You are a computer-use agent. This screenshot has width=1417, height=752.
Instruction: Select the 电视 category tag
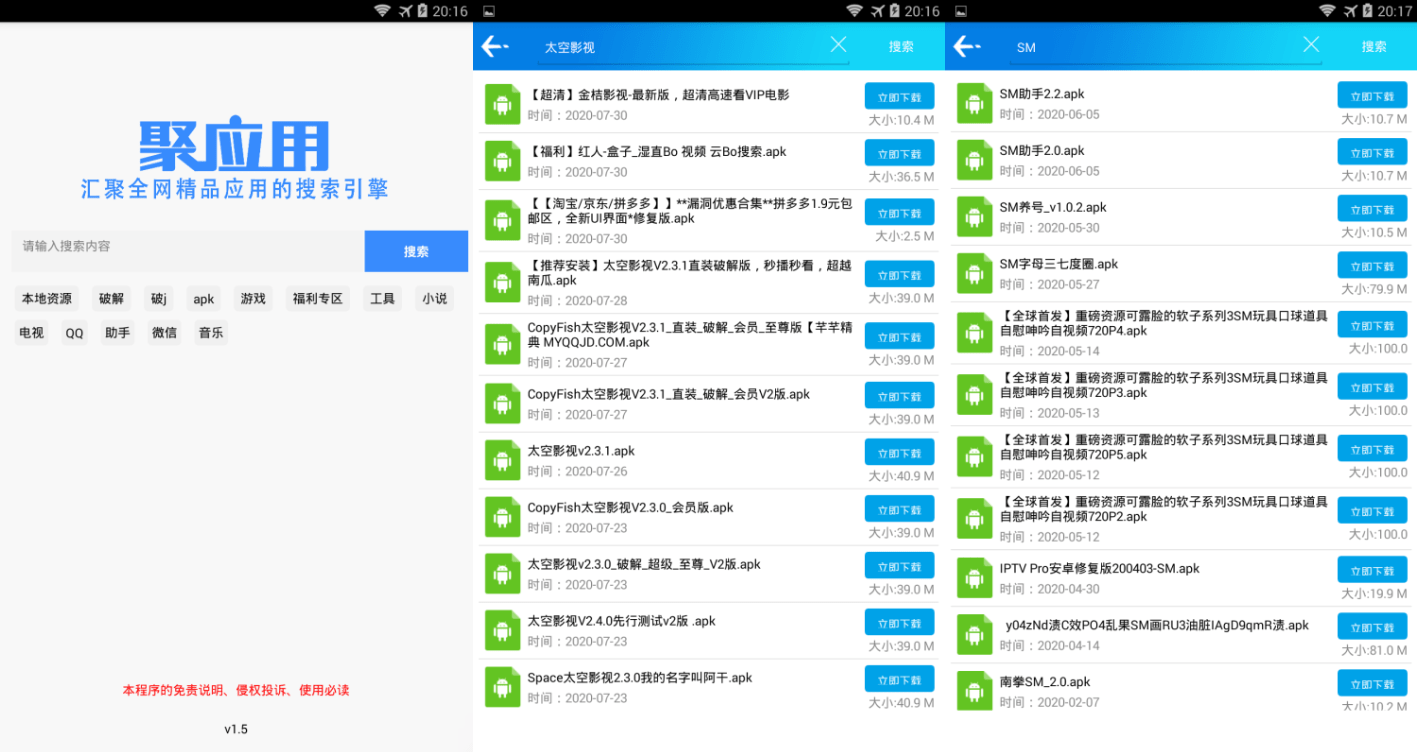(x=30, y=332)
